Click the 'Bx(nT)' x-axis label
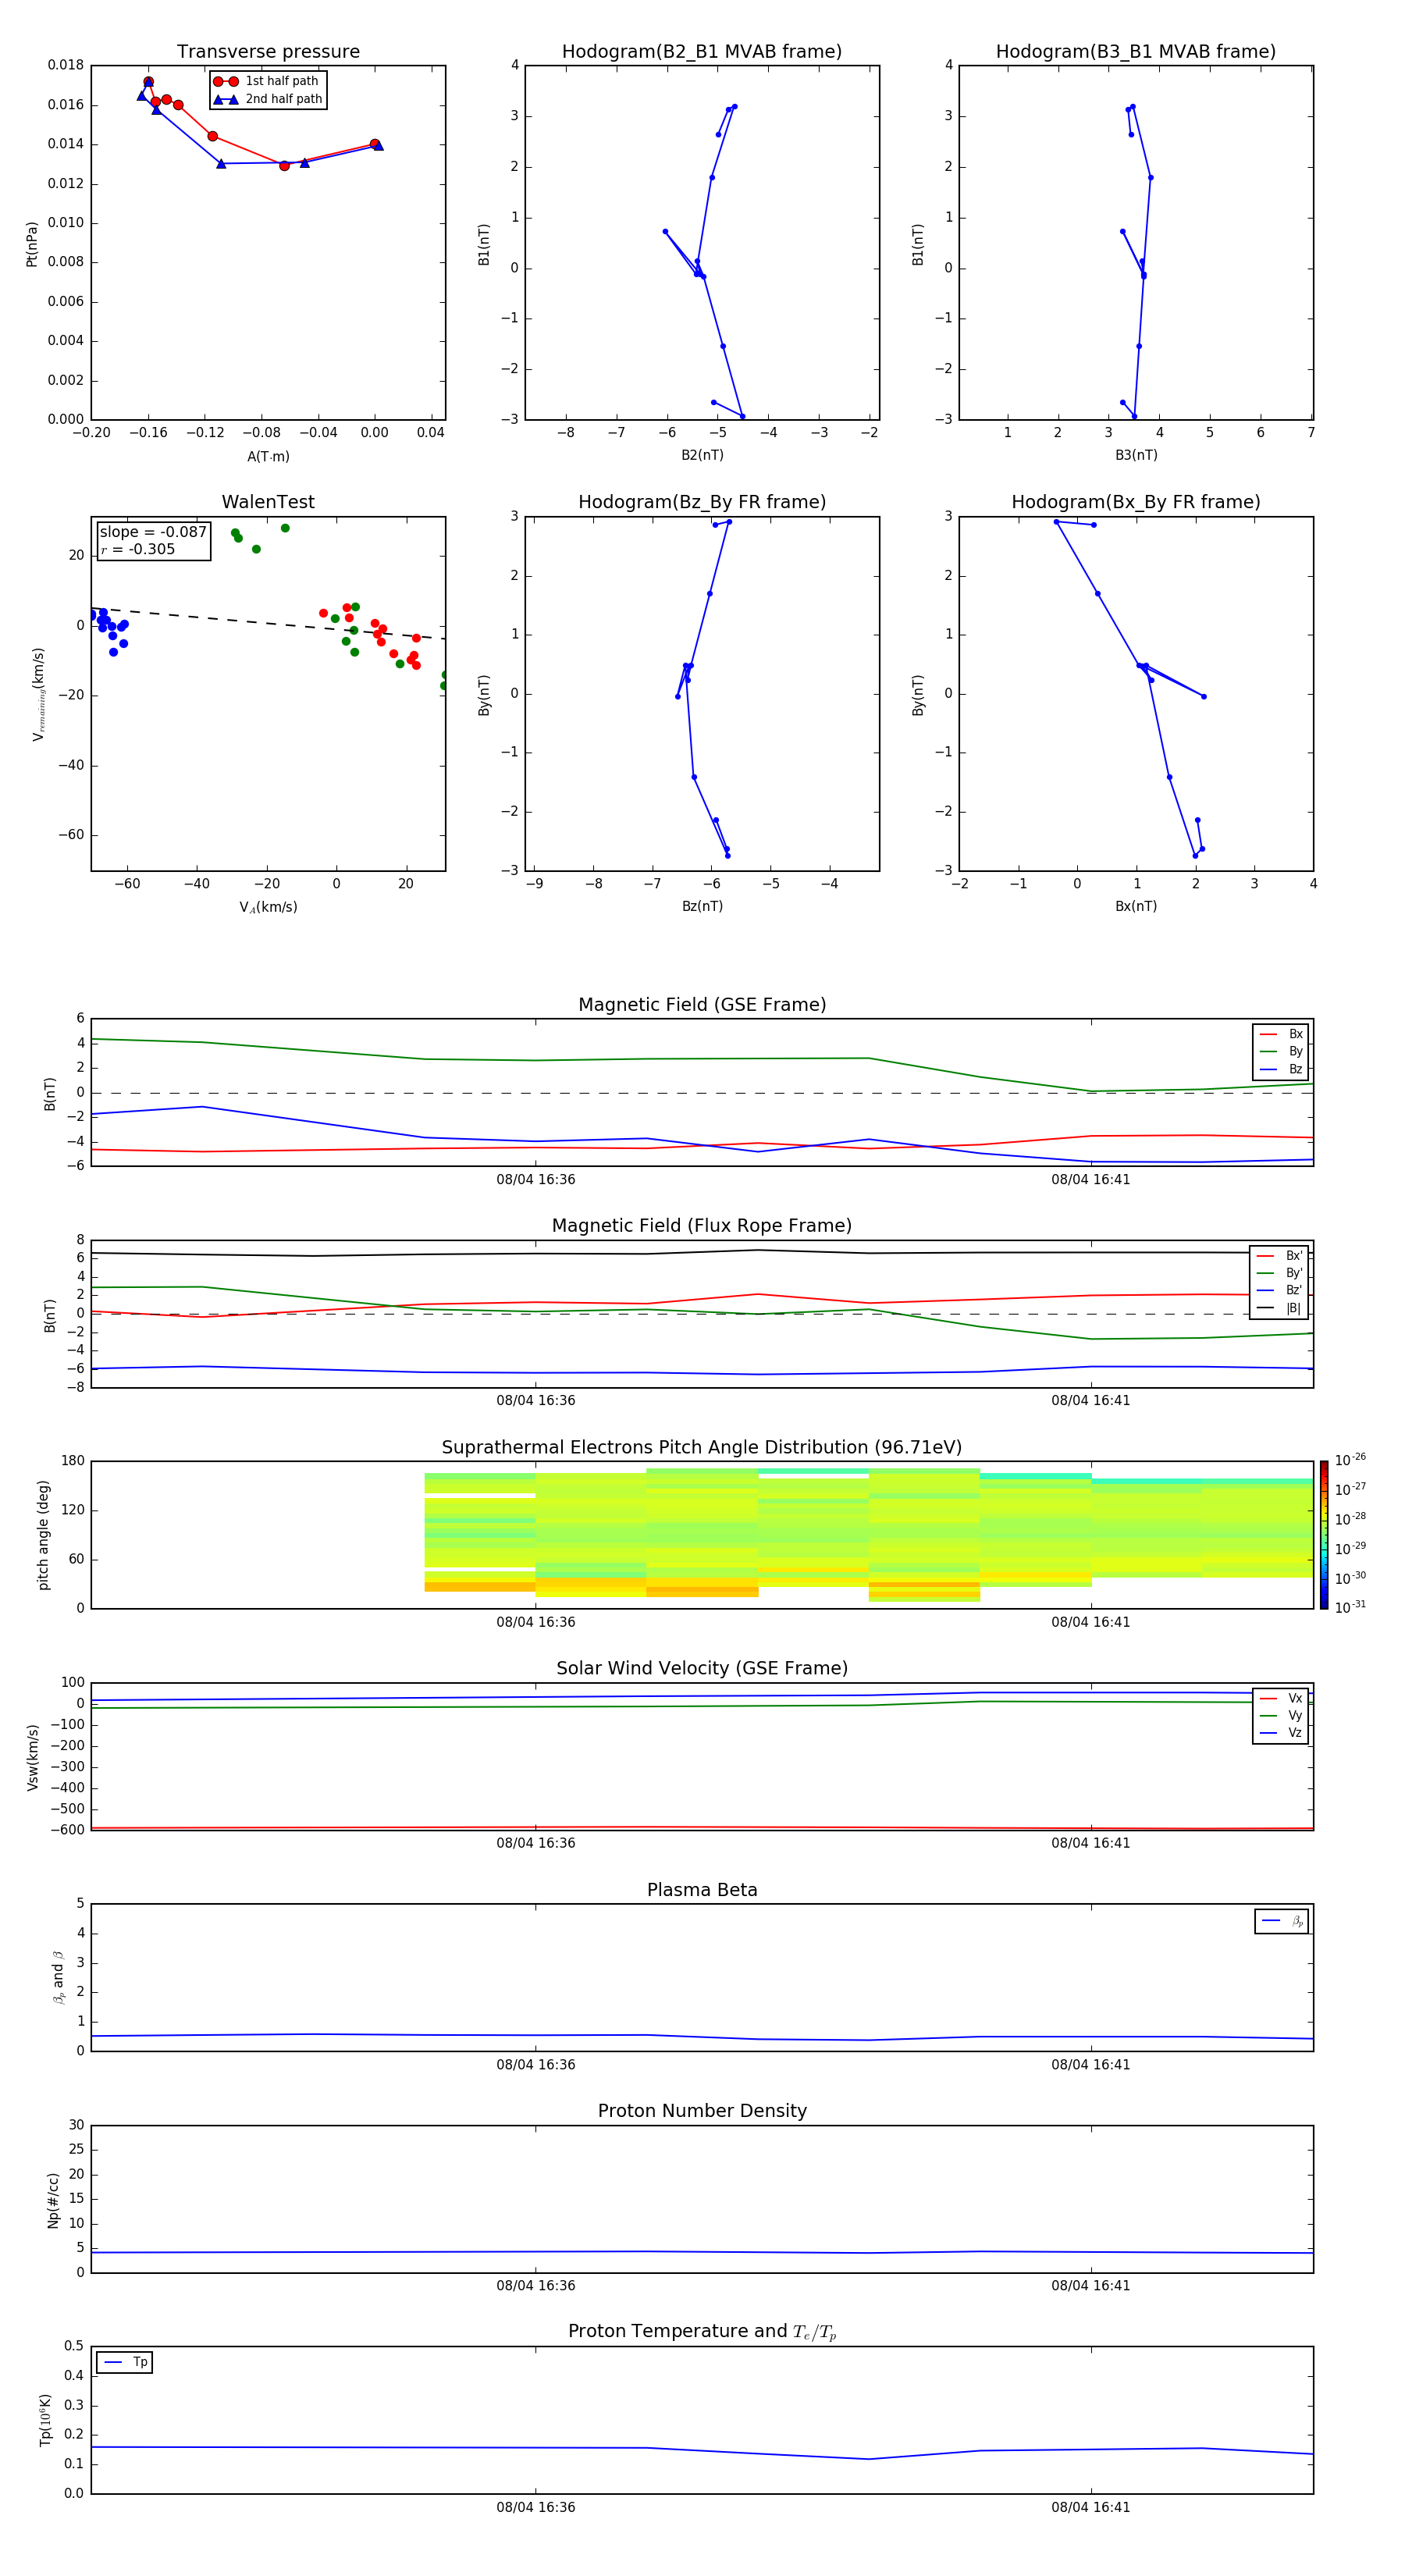 click(1136, 906)
